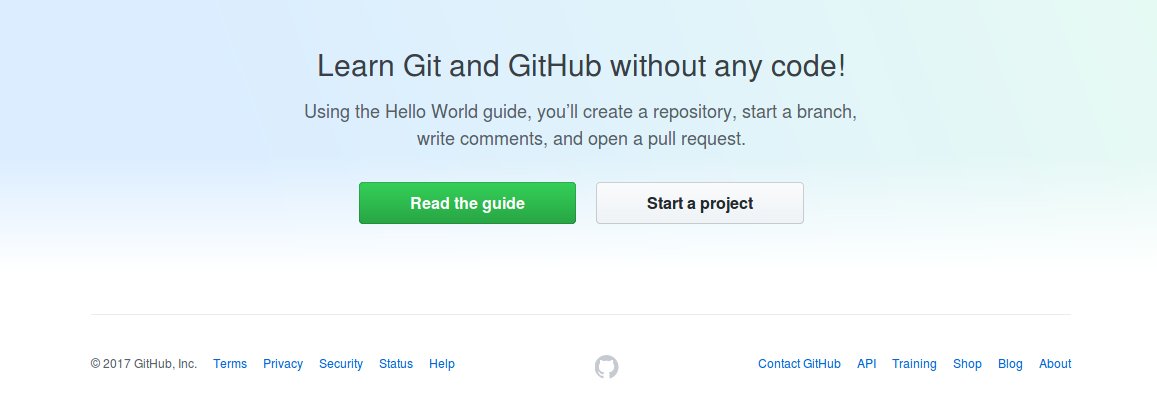Click the word repository in the subtitle
This screenshot has width=1157, height=399.
pos(693,114)
